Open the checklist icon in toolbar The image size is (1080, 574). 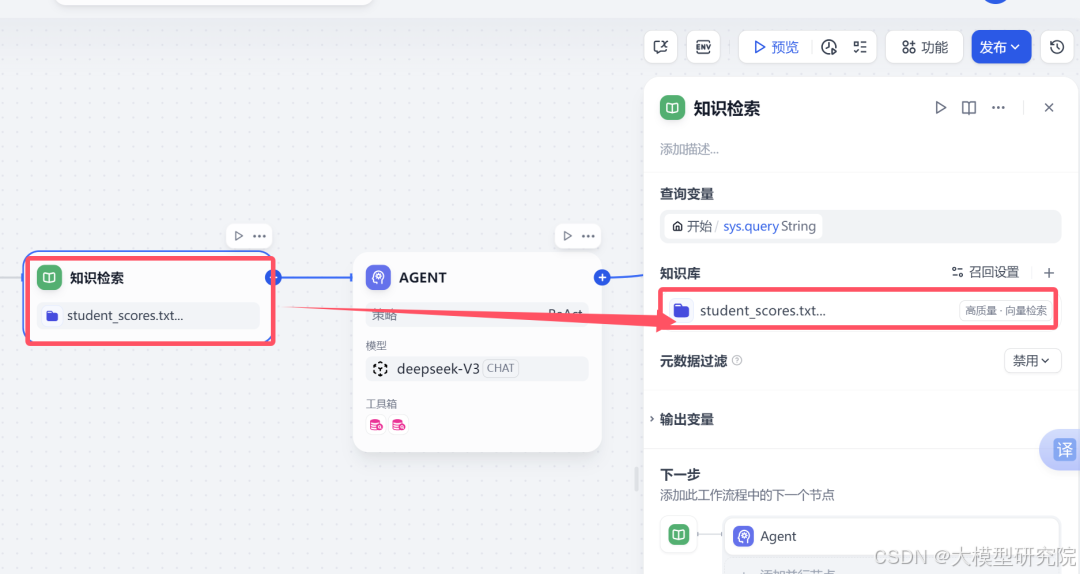click(x=860, y=47)
